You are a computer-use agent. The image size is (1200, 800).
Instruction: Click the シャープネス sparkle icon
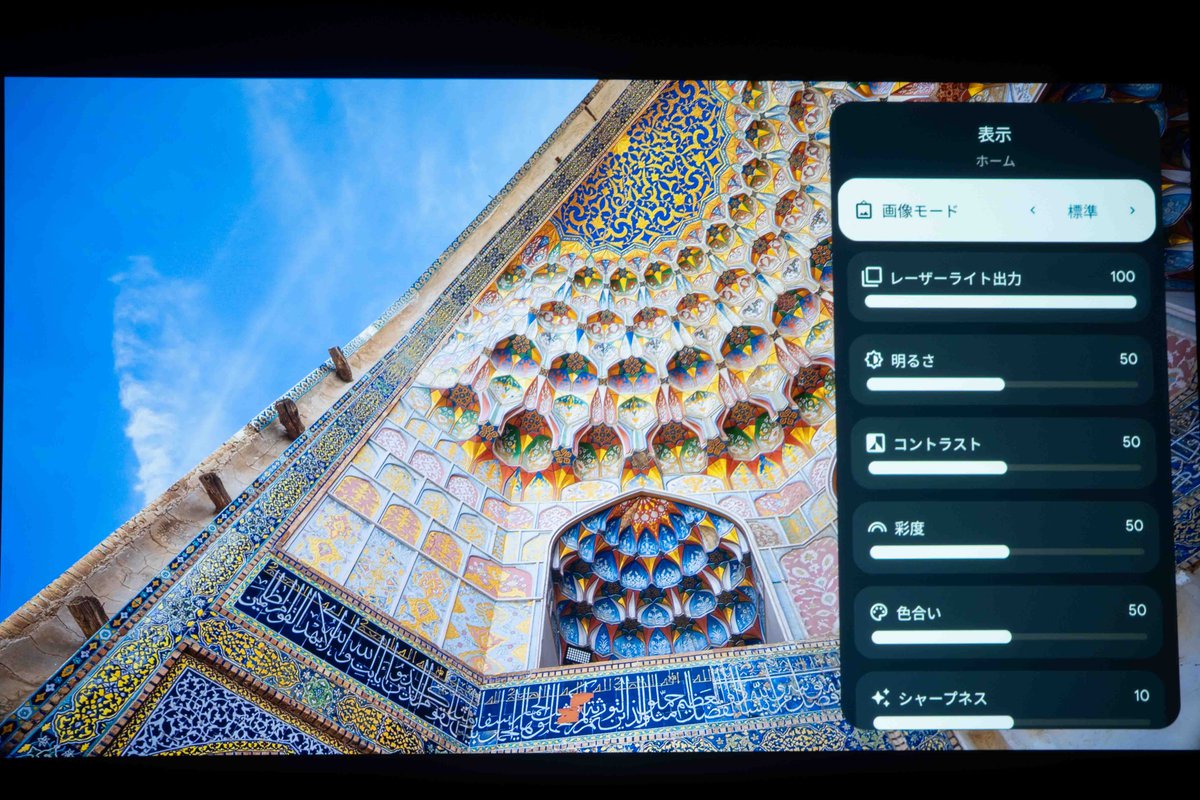(x=880, y=698)
